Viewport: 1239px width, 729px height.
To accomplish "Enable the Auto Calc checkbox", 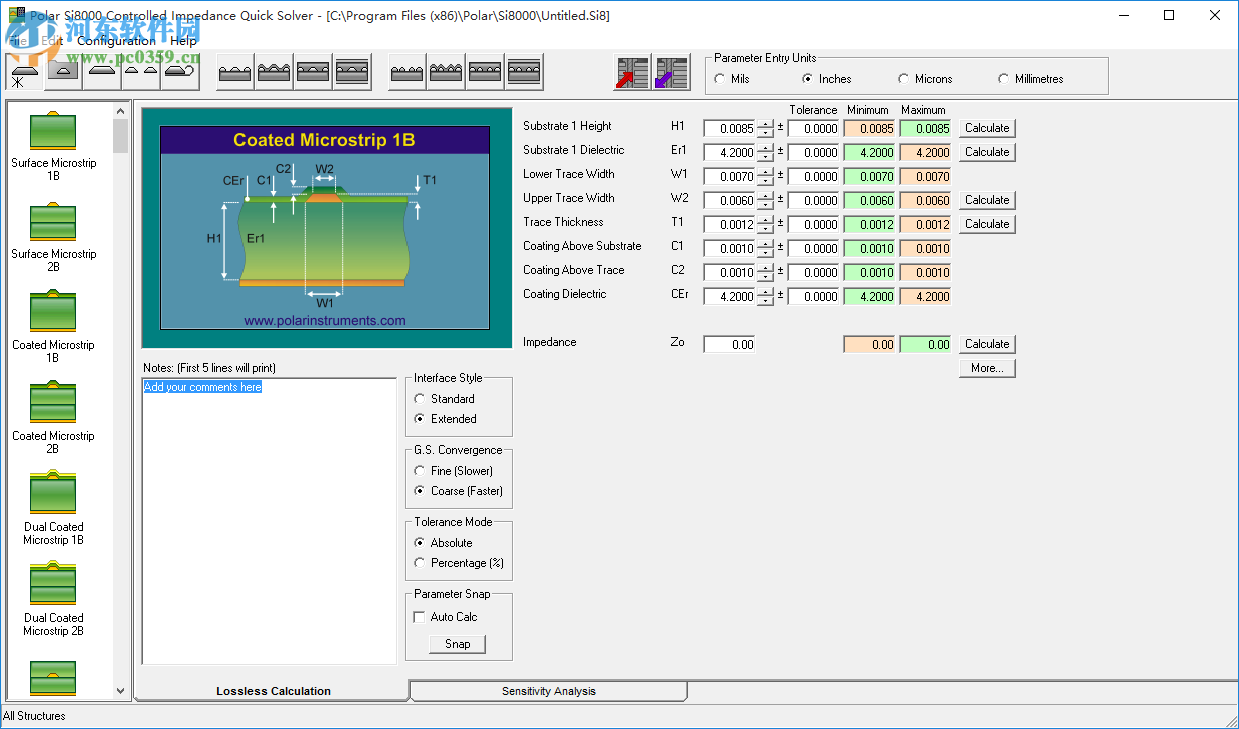I will pyautogui.click(x=420, y=617).
